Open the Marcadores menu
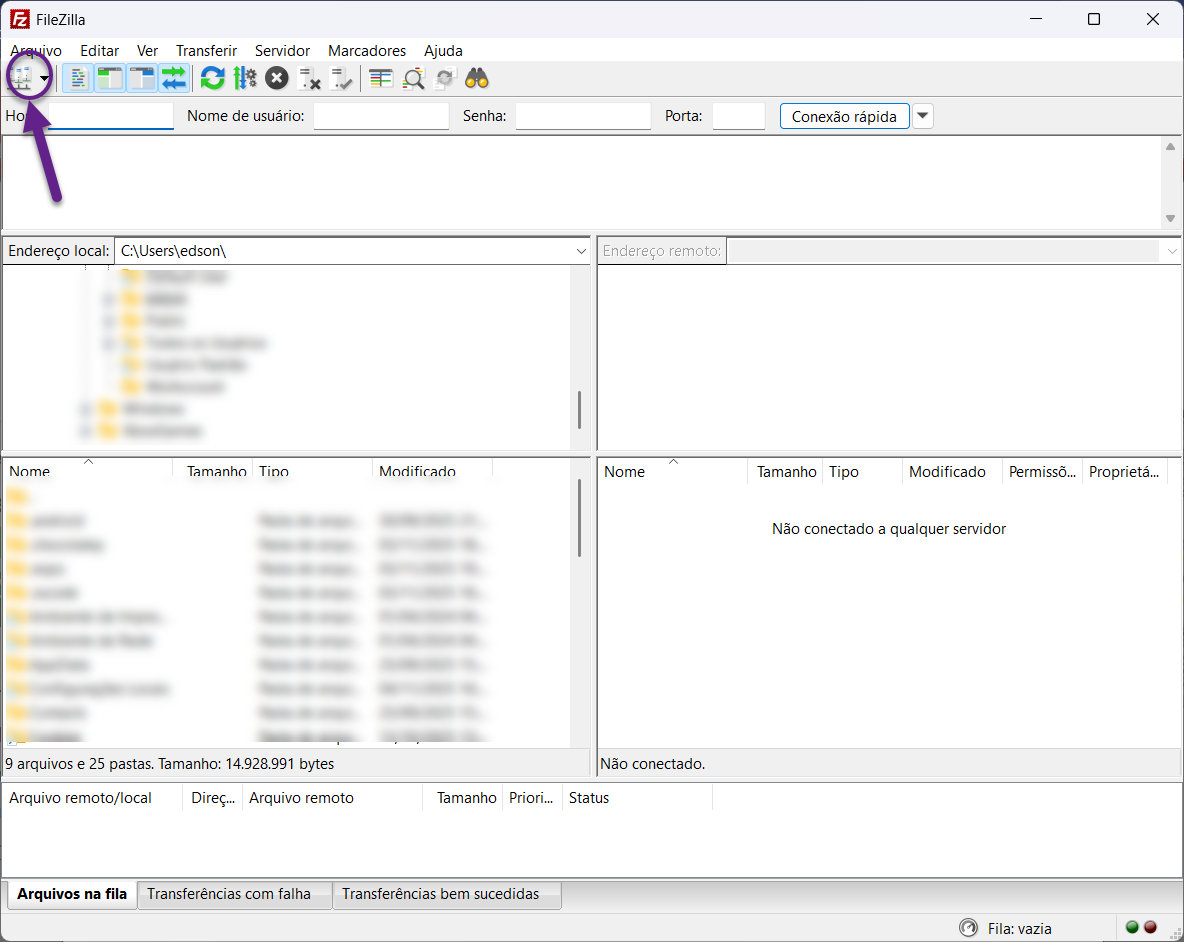 click(x=367, y=50)
